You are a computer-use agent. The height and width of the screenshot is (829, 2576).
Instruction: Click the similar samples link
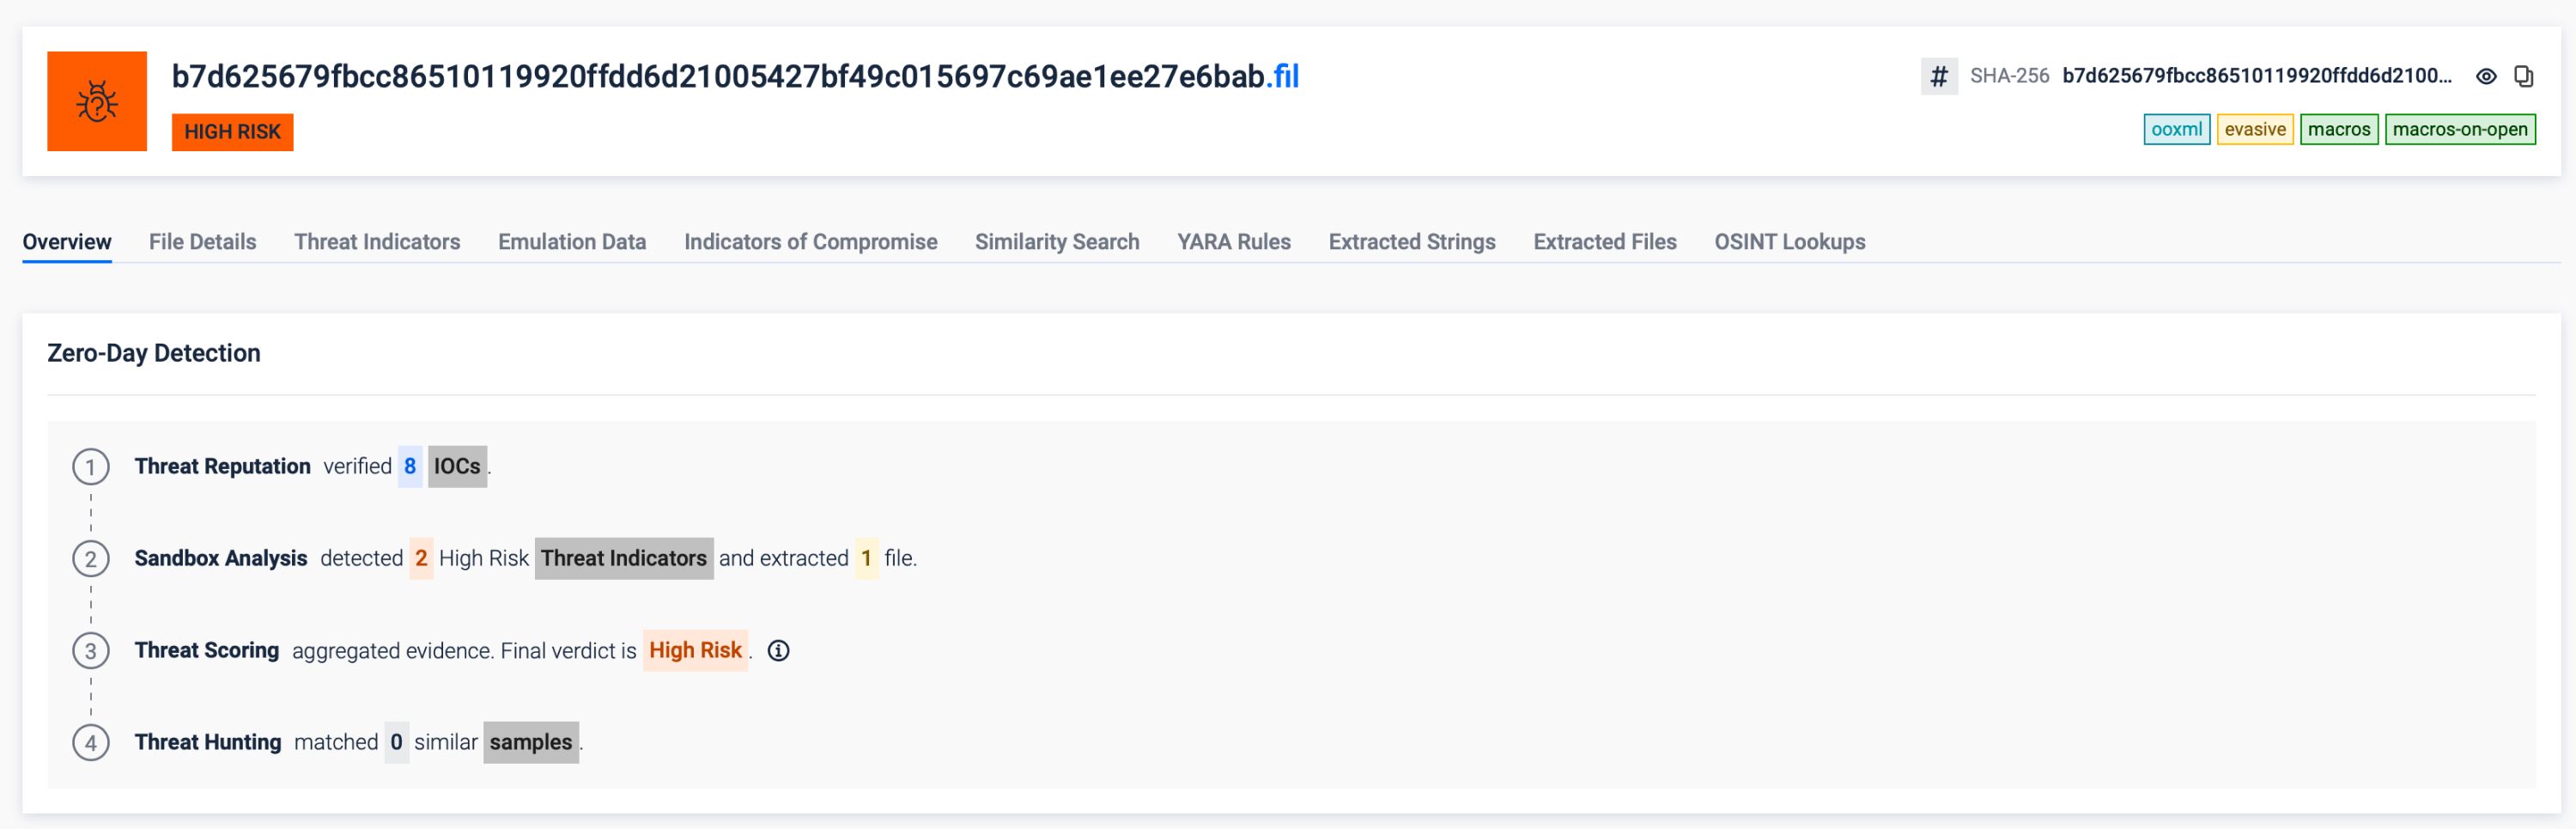530,743
